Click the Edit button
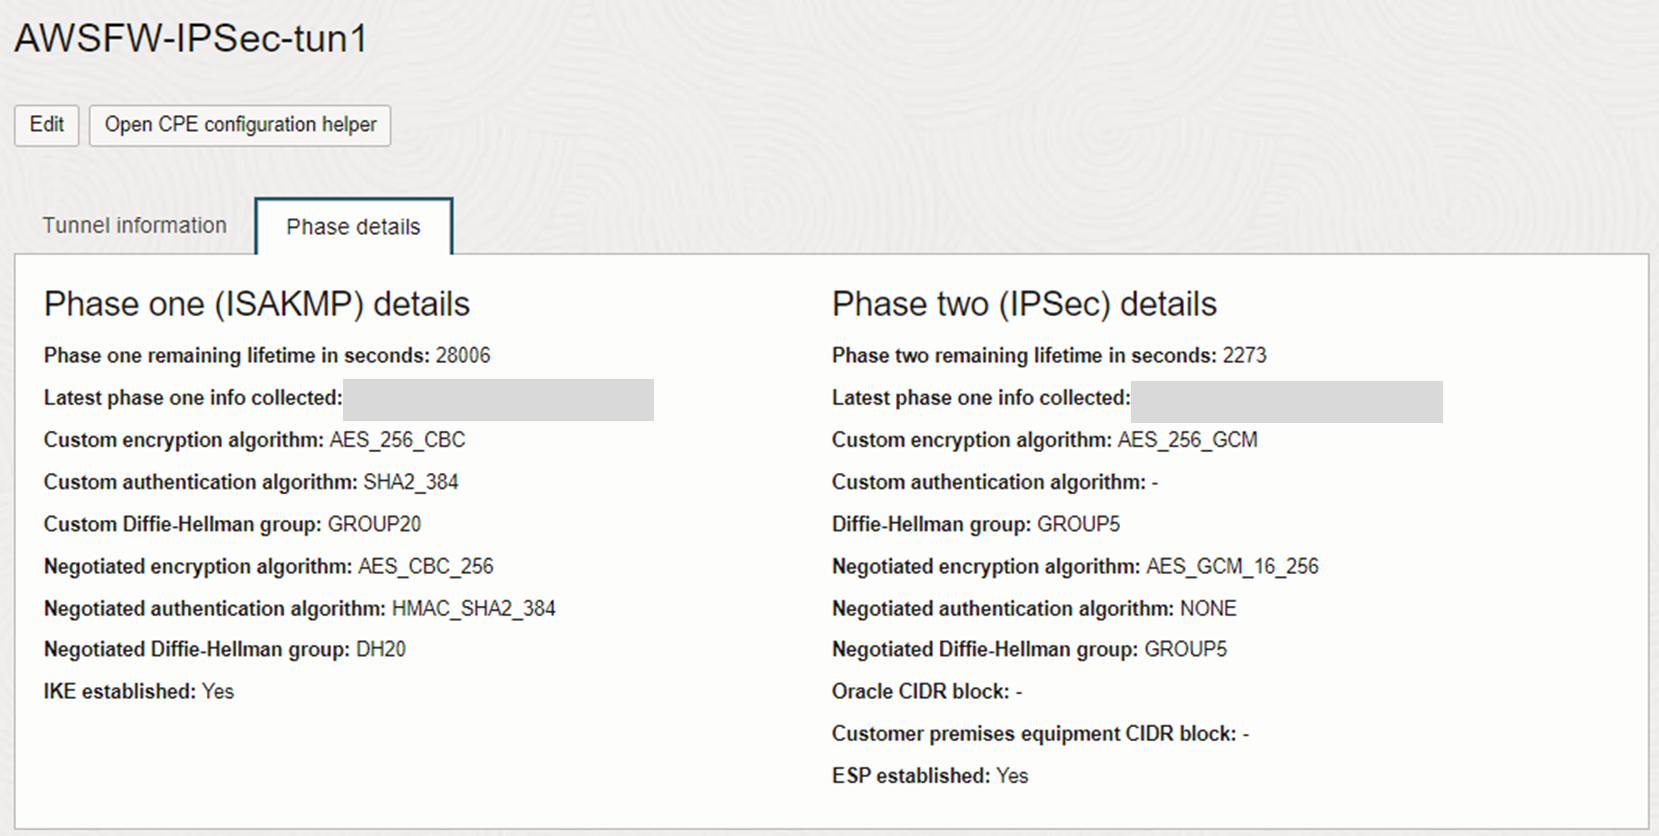The image size is (1659, 836). pyautogui.click(x=45, y=125)
